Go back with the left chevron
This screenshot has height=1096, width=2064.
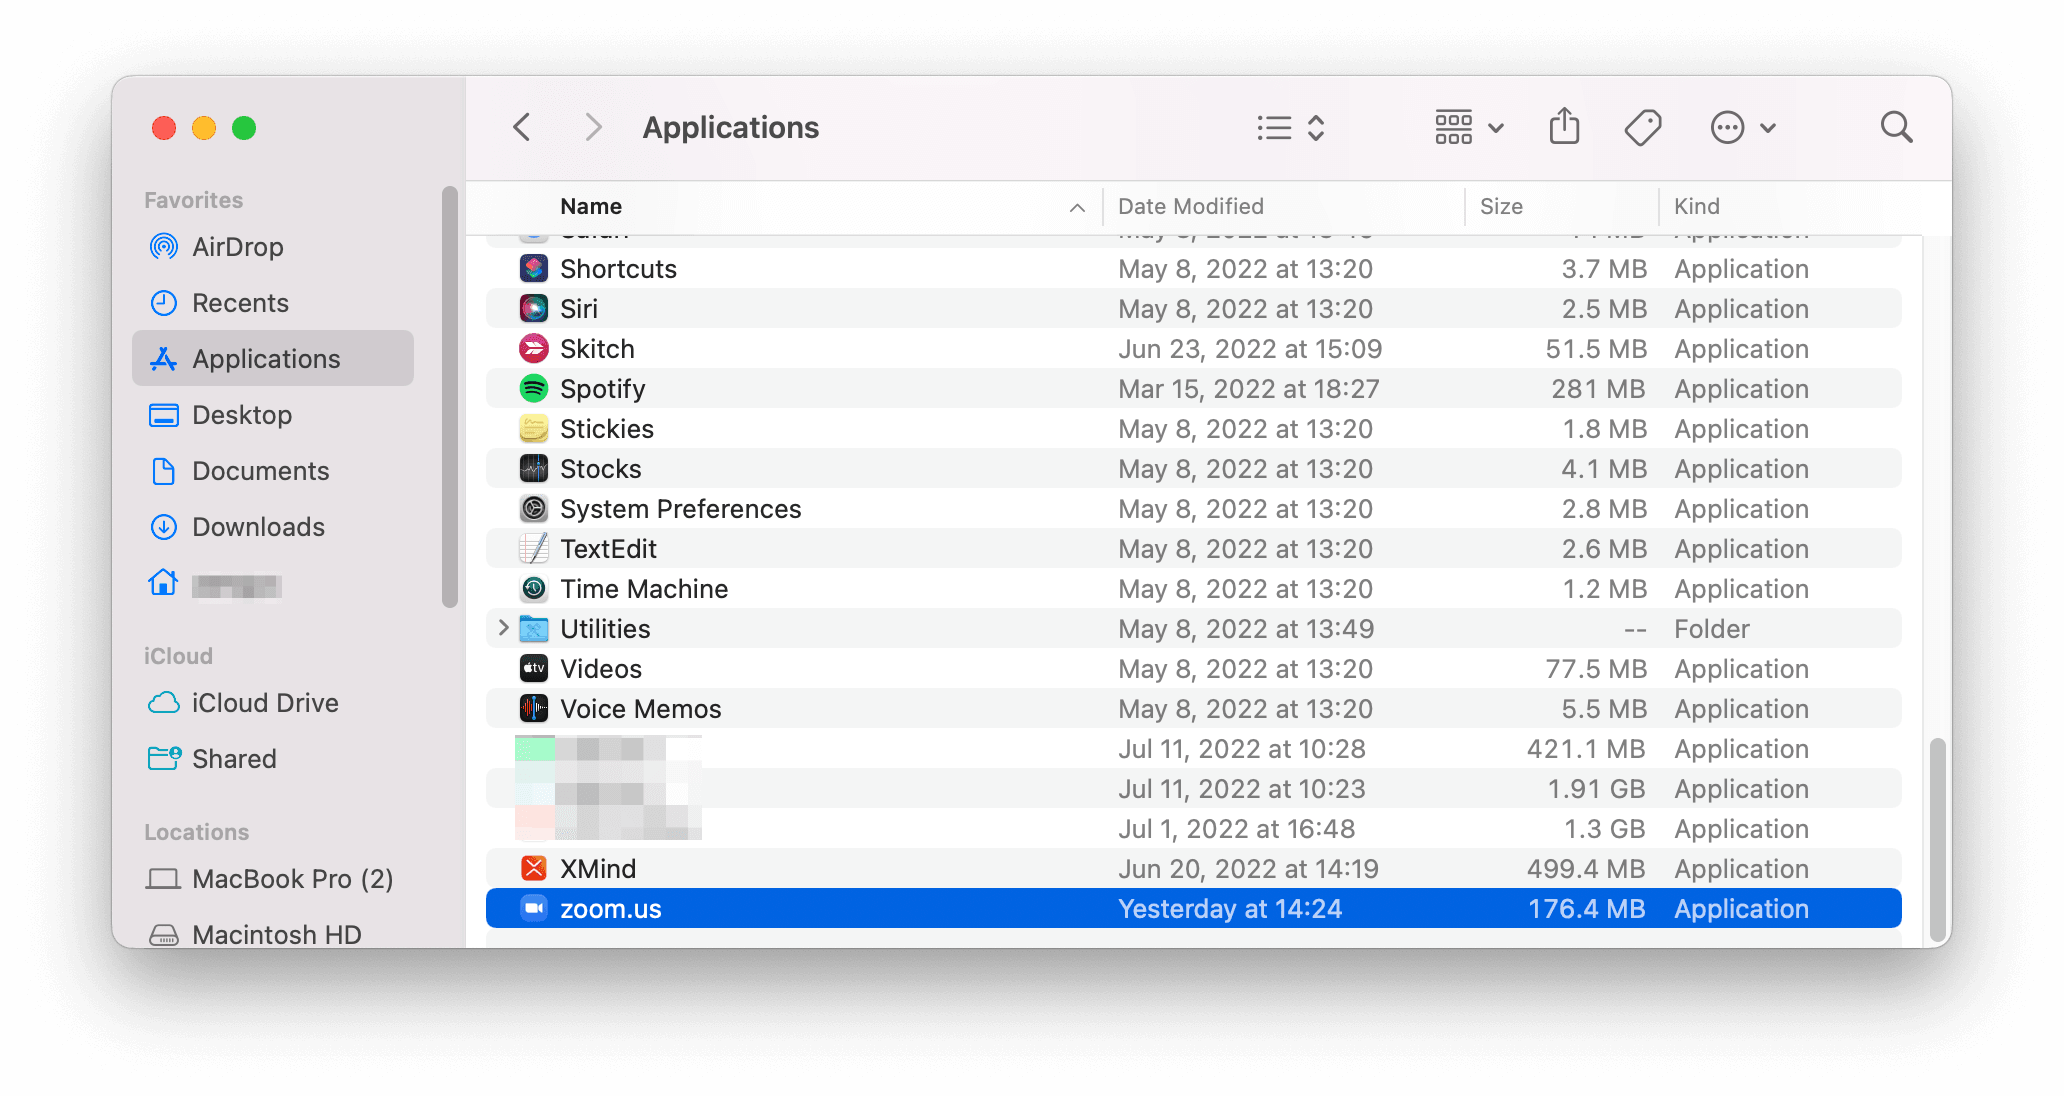[521, 127]
